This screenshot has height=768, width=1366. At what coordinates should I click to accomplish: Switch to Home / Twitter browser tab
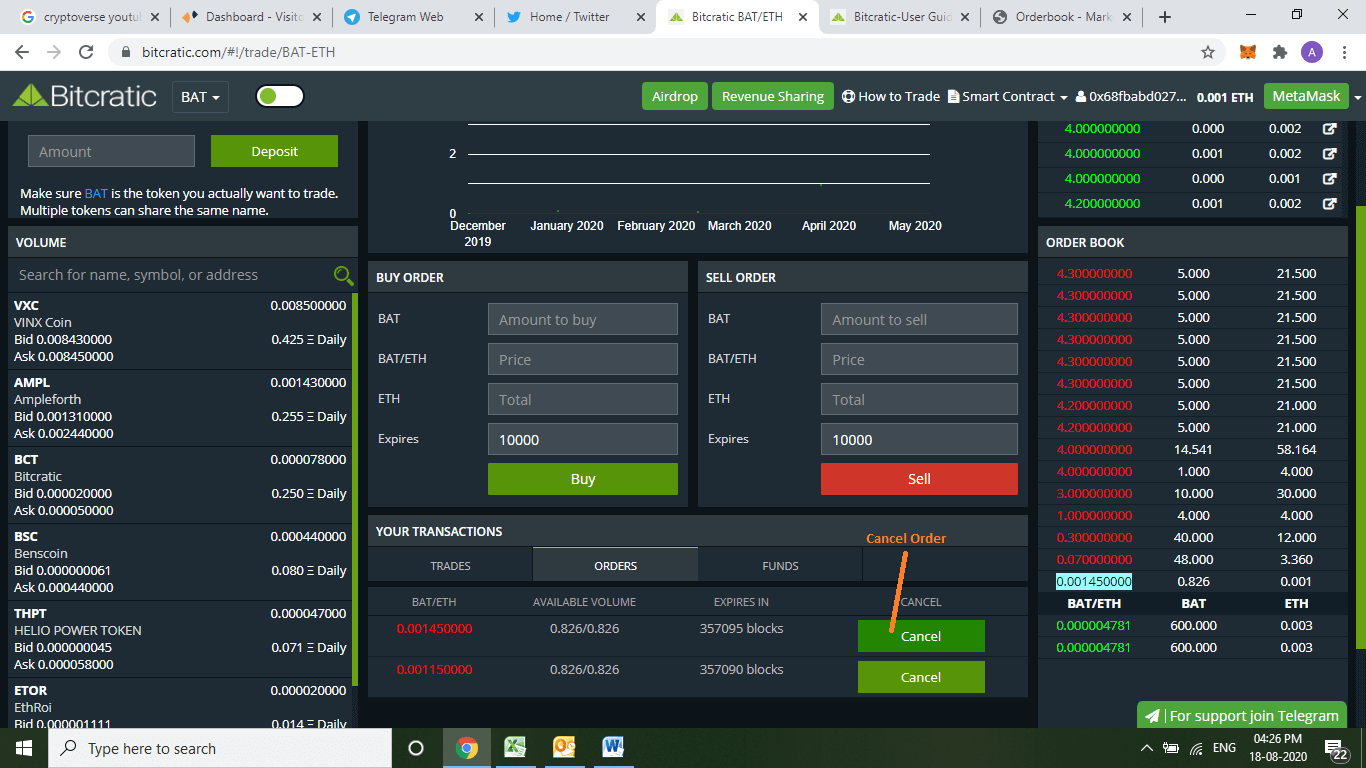(574, 17)
